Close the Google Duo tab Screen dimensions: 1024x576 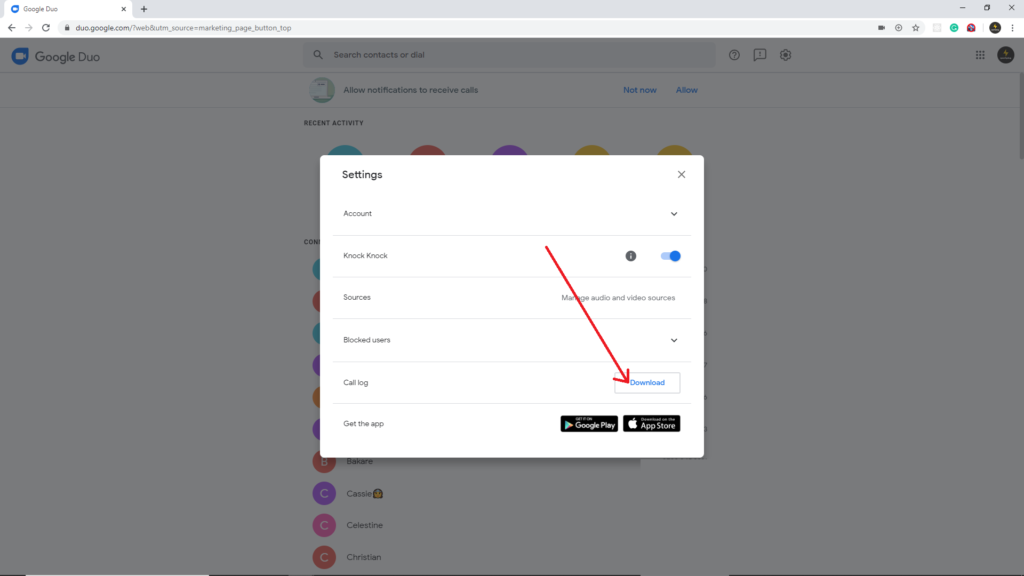pyautogui.click(x=123, y=9)
